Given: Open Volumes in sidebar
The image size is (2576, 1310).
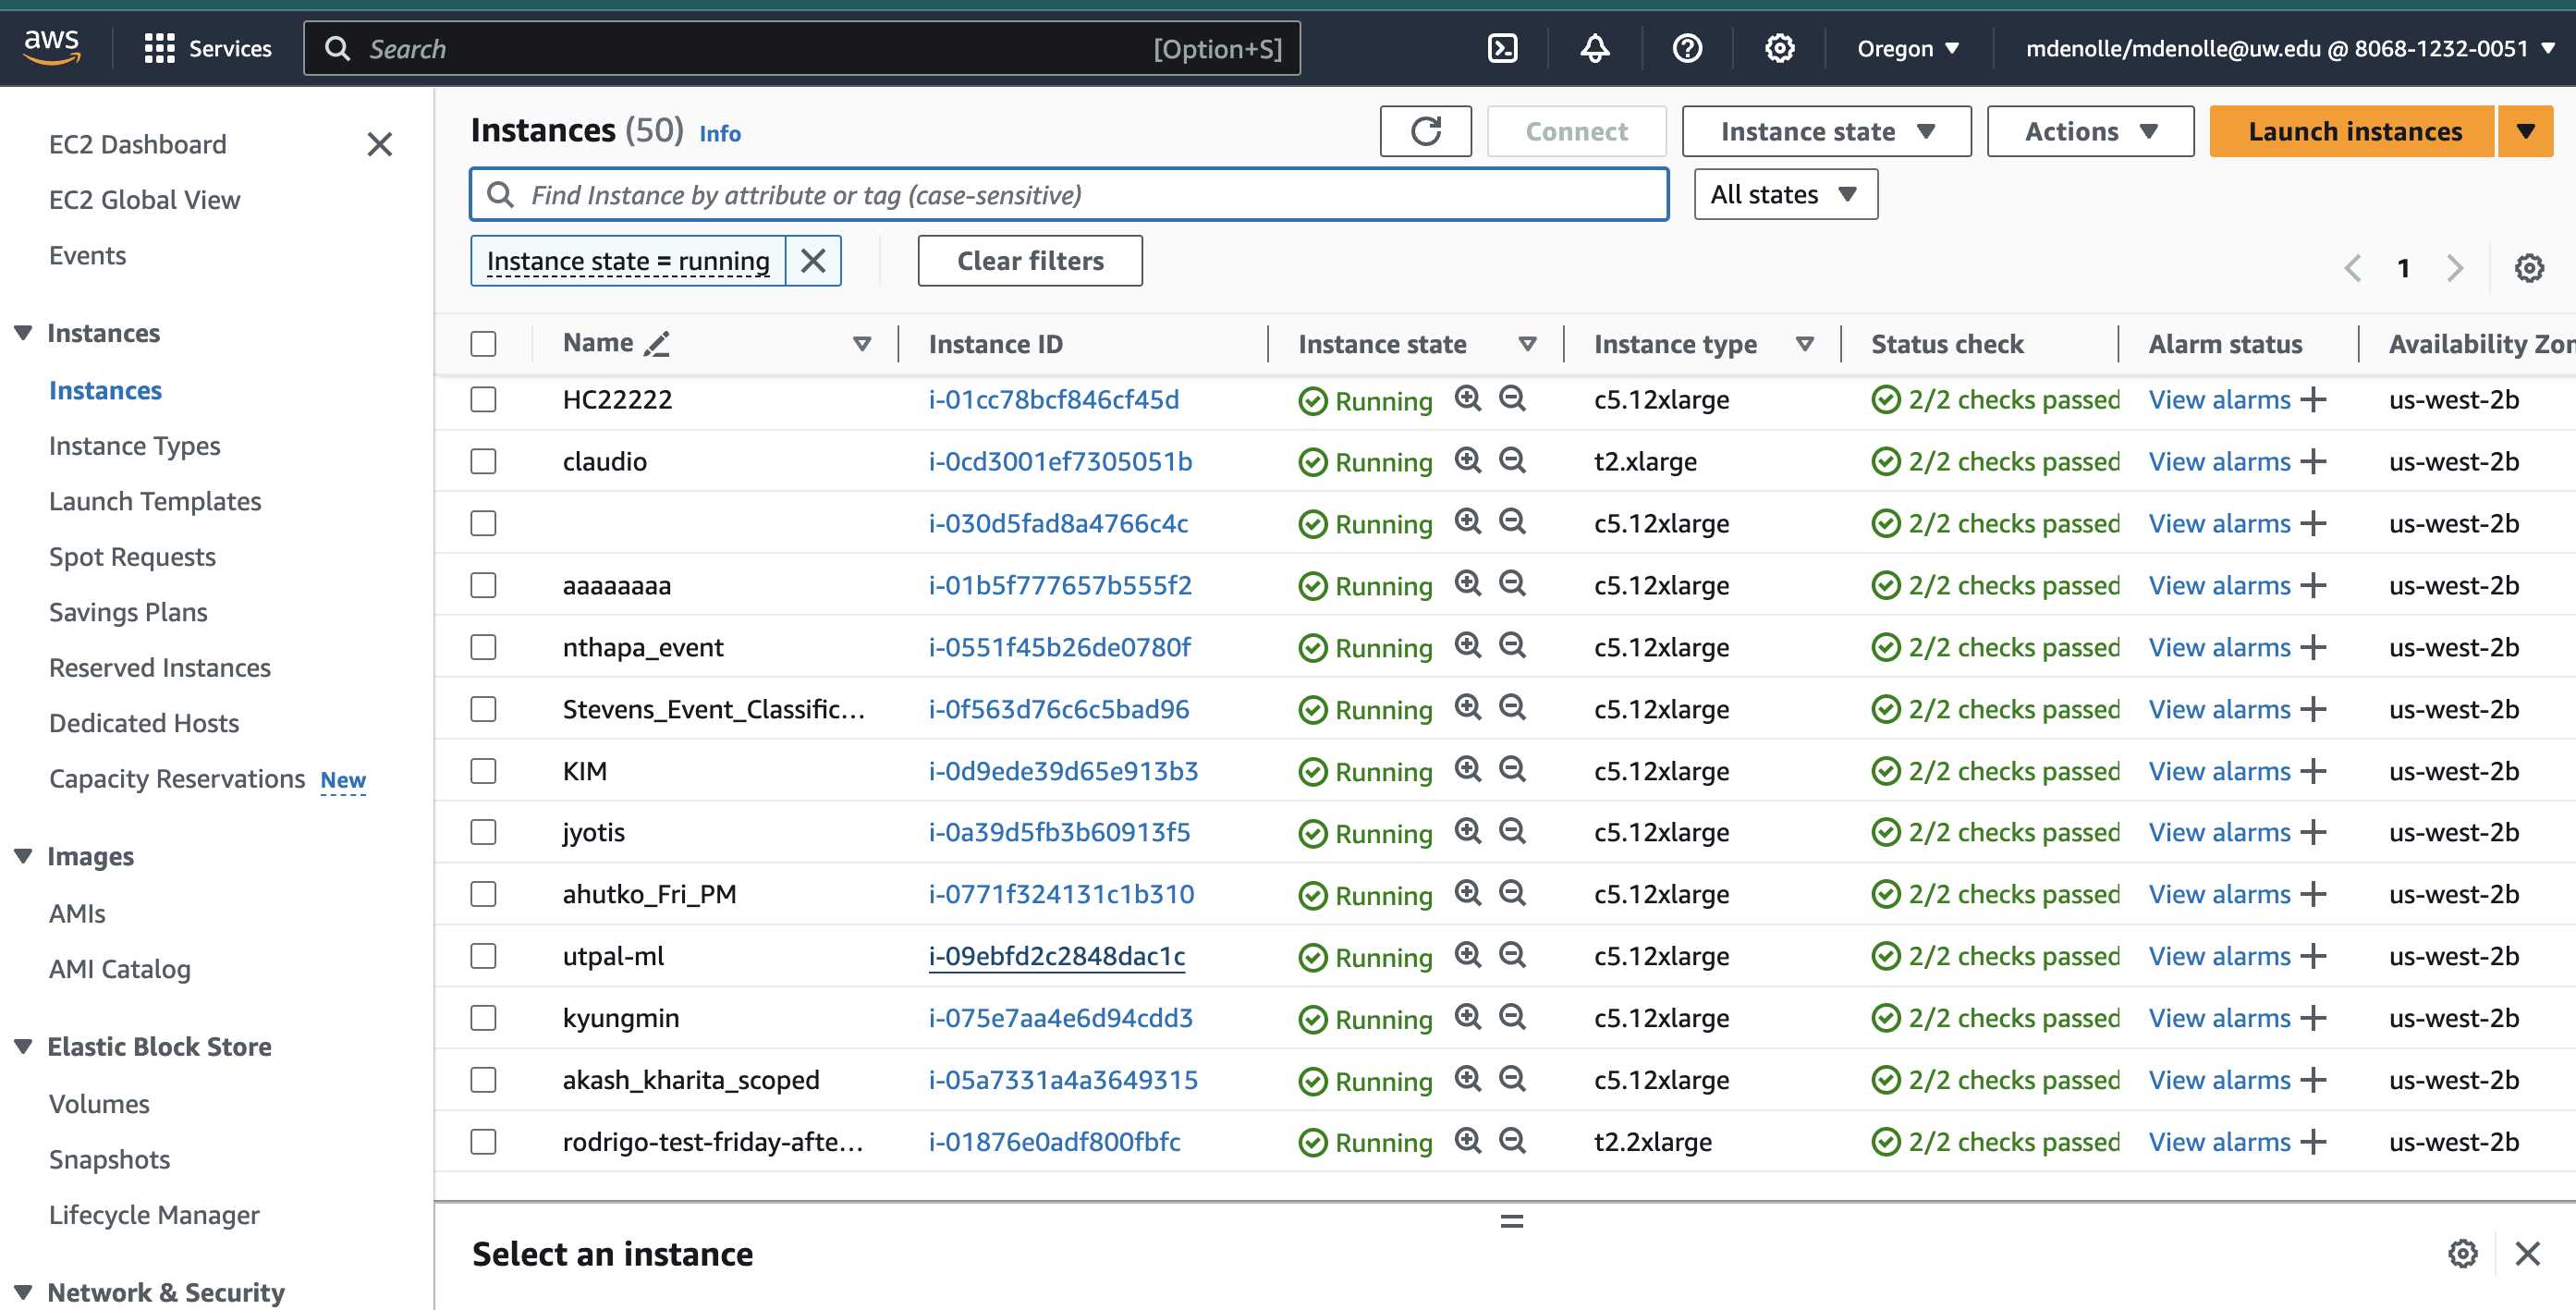Looking at the screenshot, I should pyautogui.click(x=99, y=1104).
